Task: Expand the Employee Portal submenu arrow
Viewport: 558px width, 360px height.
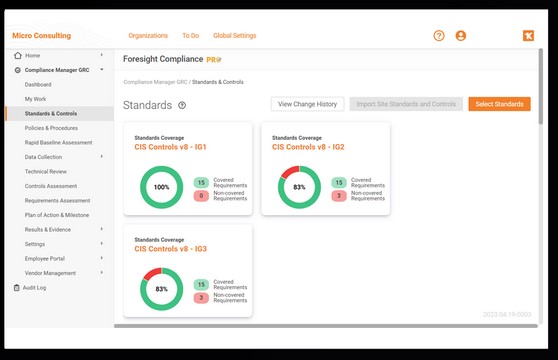Action: click(102, 258)
